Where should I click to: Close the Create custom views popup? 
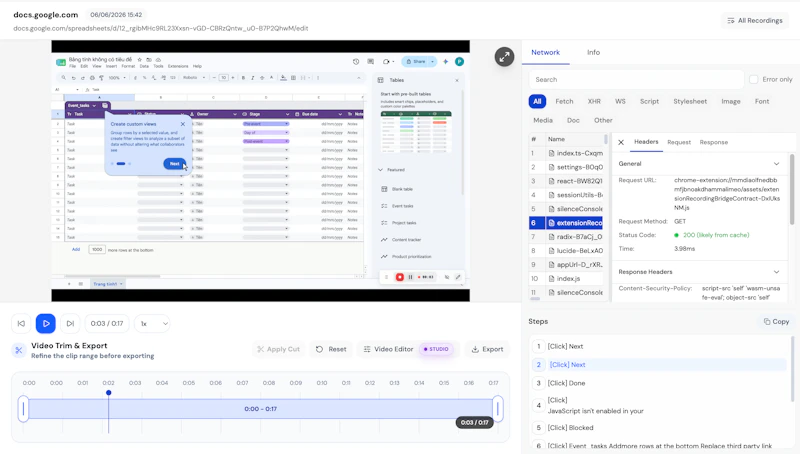pos(183,124)
